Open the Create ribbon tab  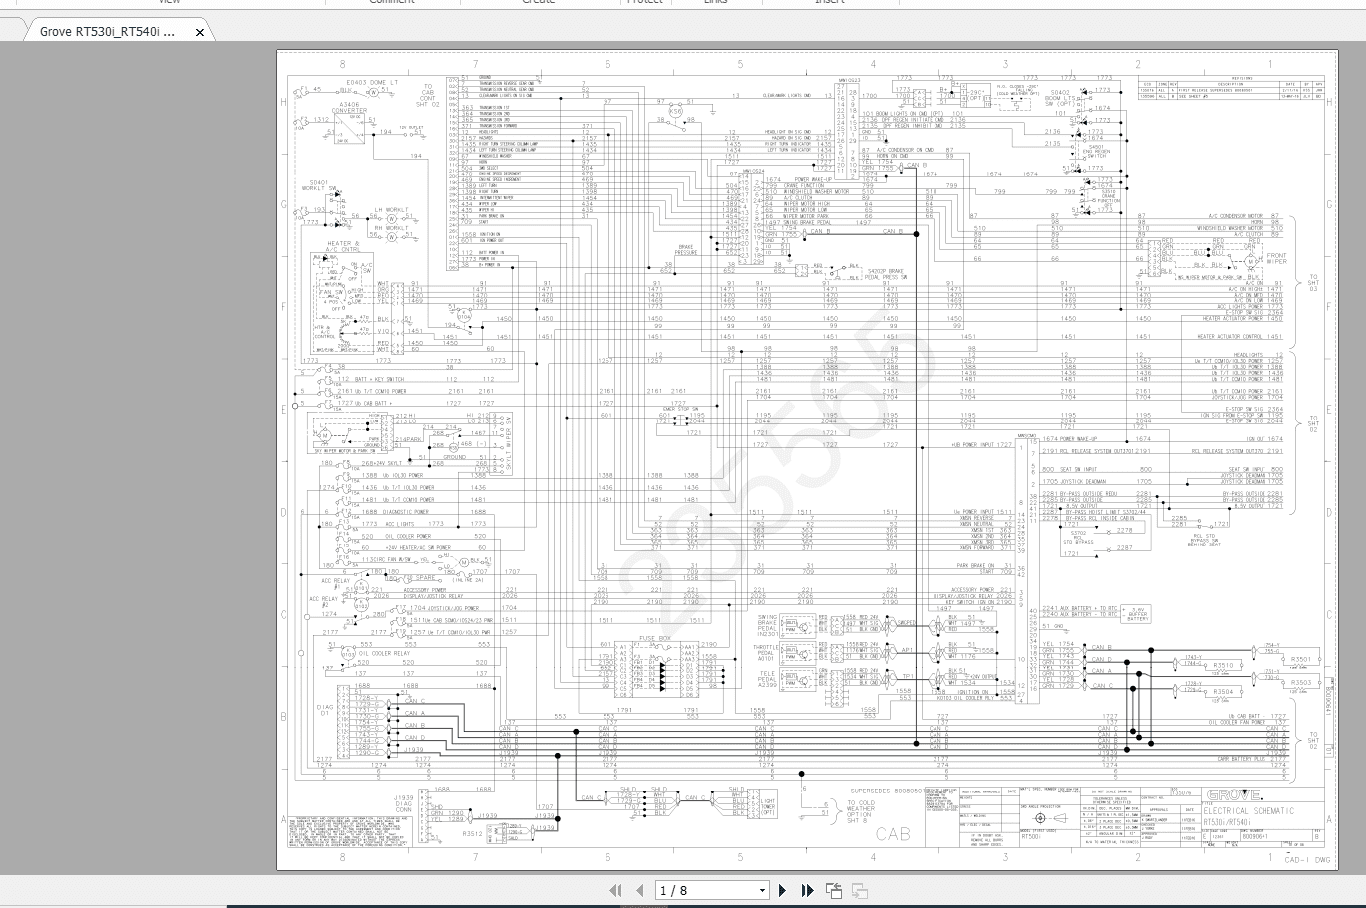click(538, 3)
